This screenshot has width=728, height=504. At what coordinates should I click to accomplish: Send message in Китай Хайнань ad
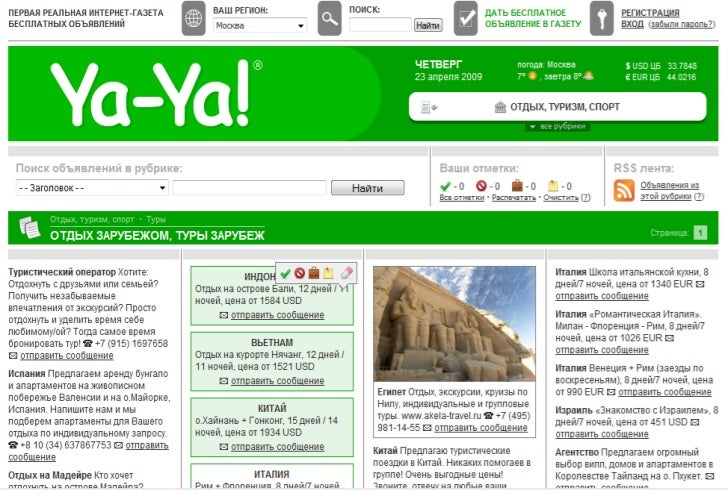278,447
